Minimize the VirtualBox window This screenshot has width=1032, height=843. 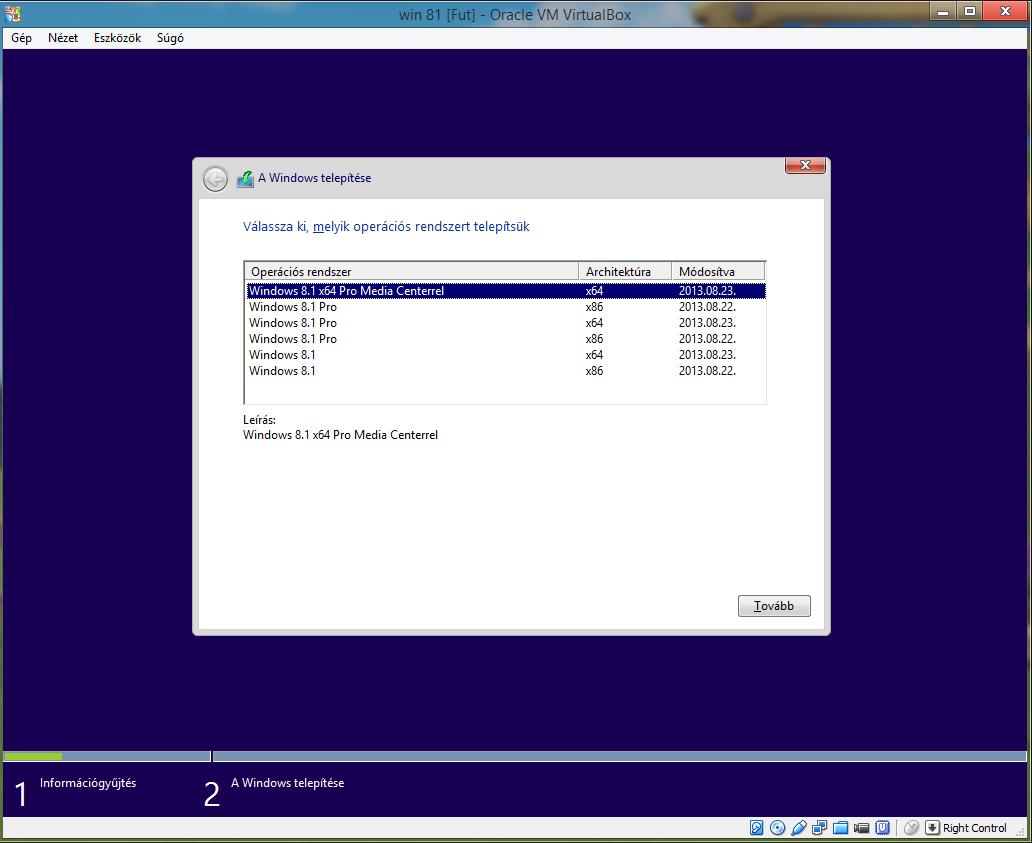click(x=943, y=11)
